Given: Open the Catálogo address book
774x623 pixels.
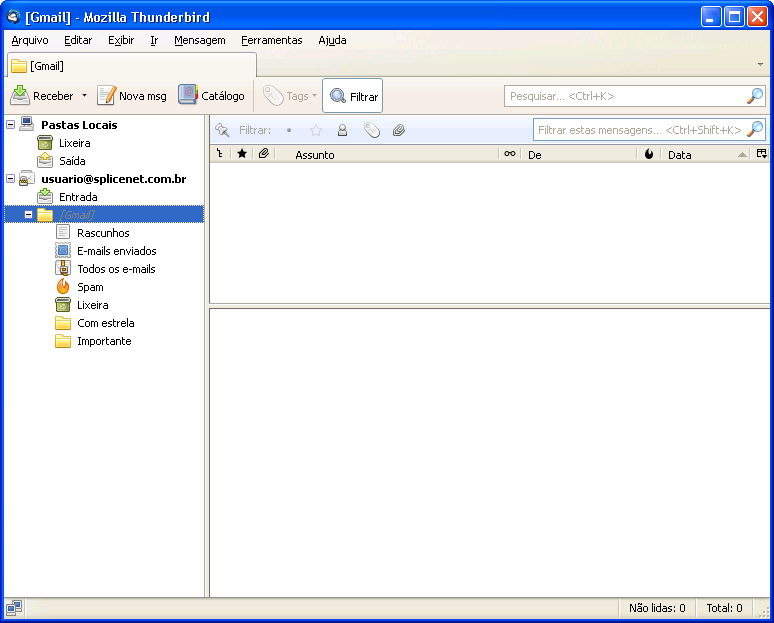Looking at the screenshot, I should coord(211,95).
